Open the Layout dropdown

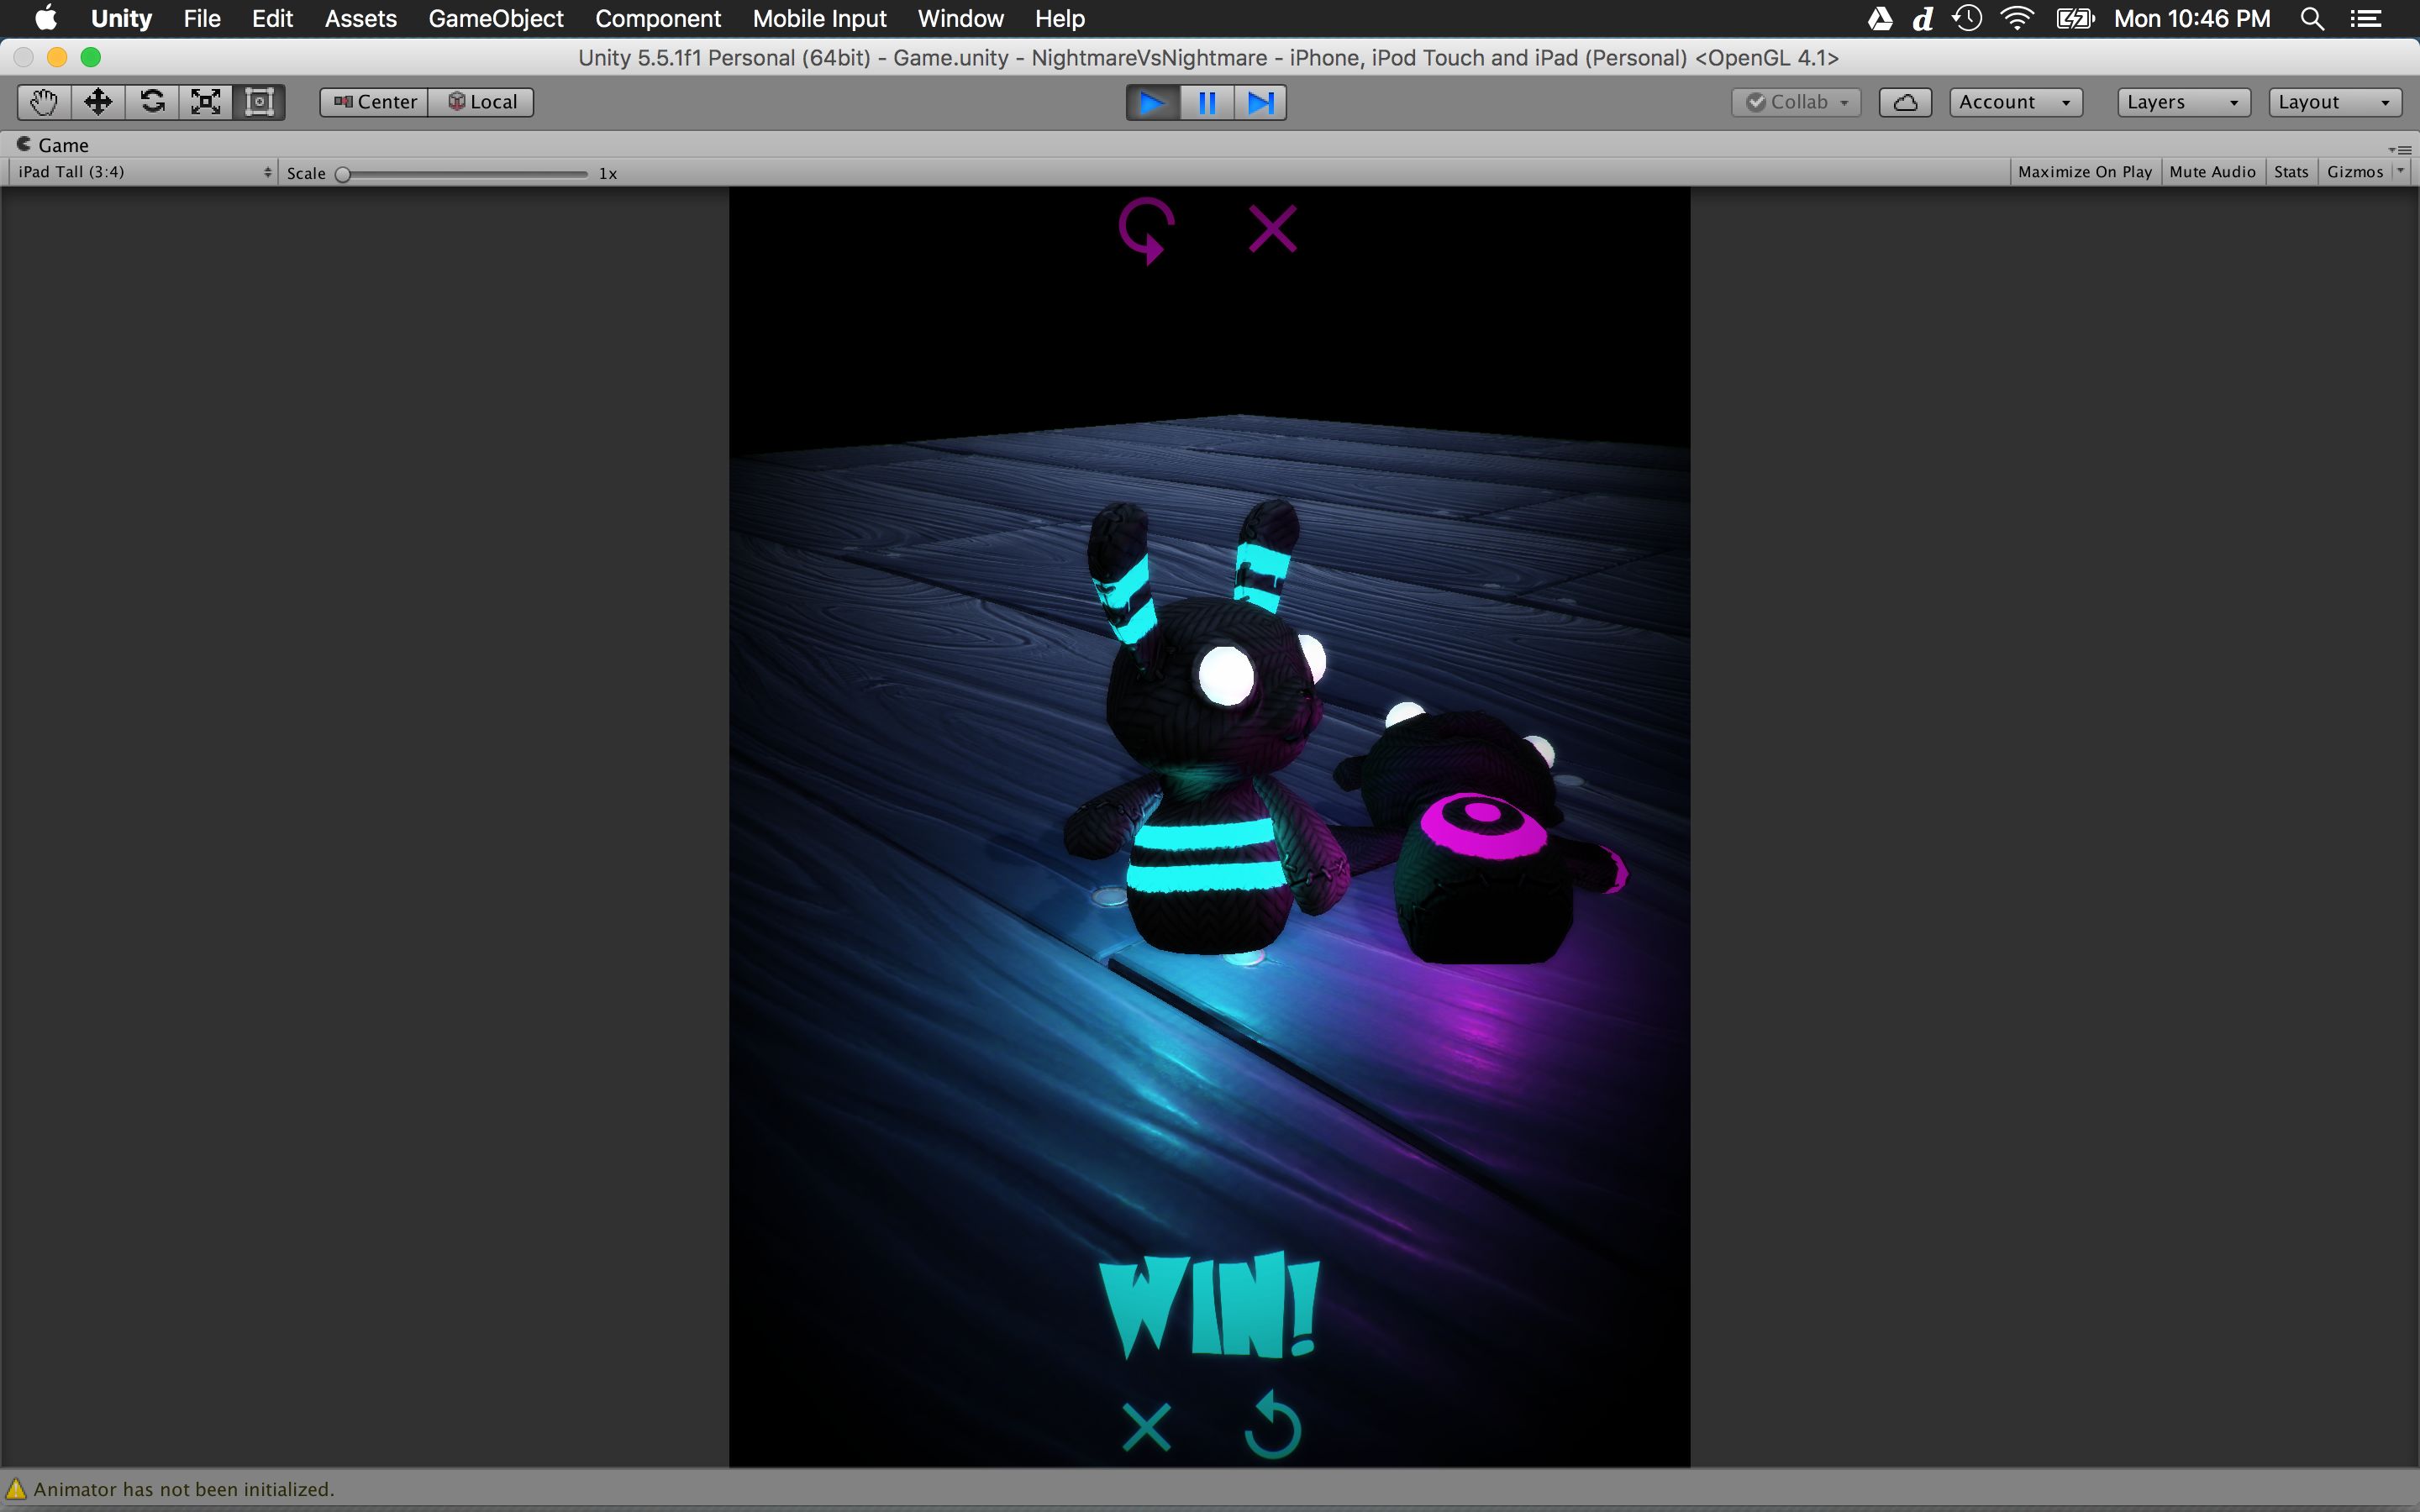2333,102
